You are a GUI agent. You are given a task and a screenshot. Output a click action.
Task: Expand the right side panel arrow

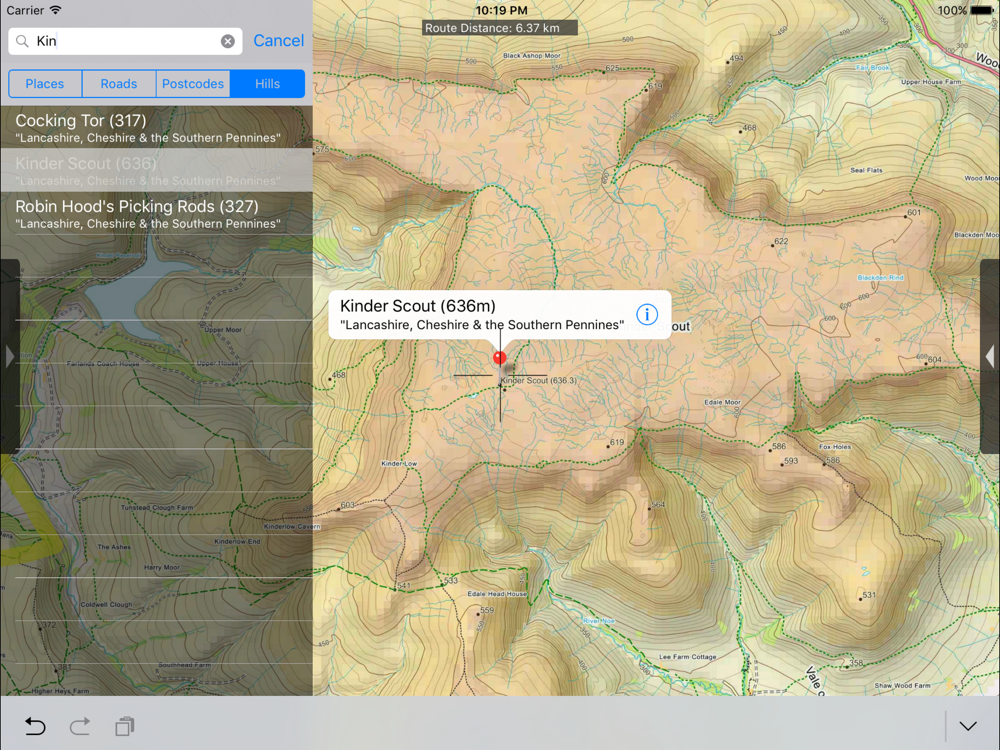click(990, 356)
